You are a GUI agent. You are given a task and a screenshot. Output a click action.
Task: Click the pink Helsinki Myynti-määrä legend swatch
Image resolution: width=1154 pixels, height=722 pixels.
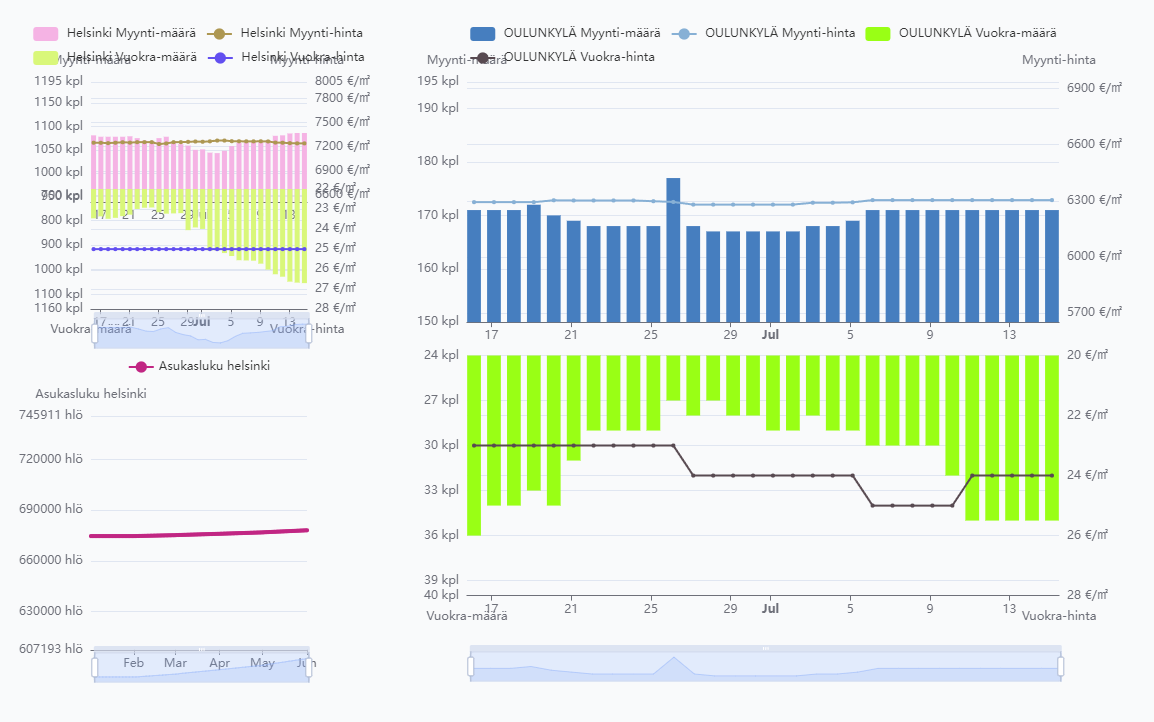coord(46,34)
